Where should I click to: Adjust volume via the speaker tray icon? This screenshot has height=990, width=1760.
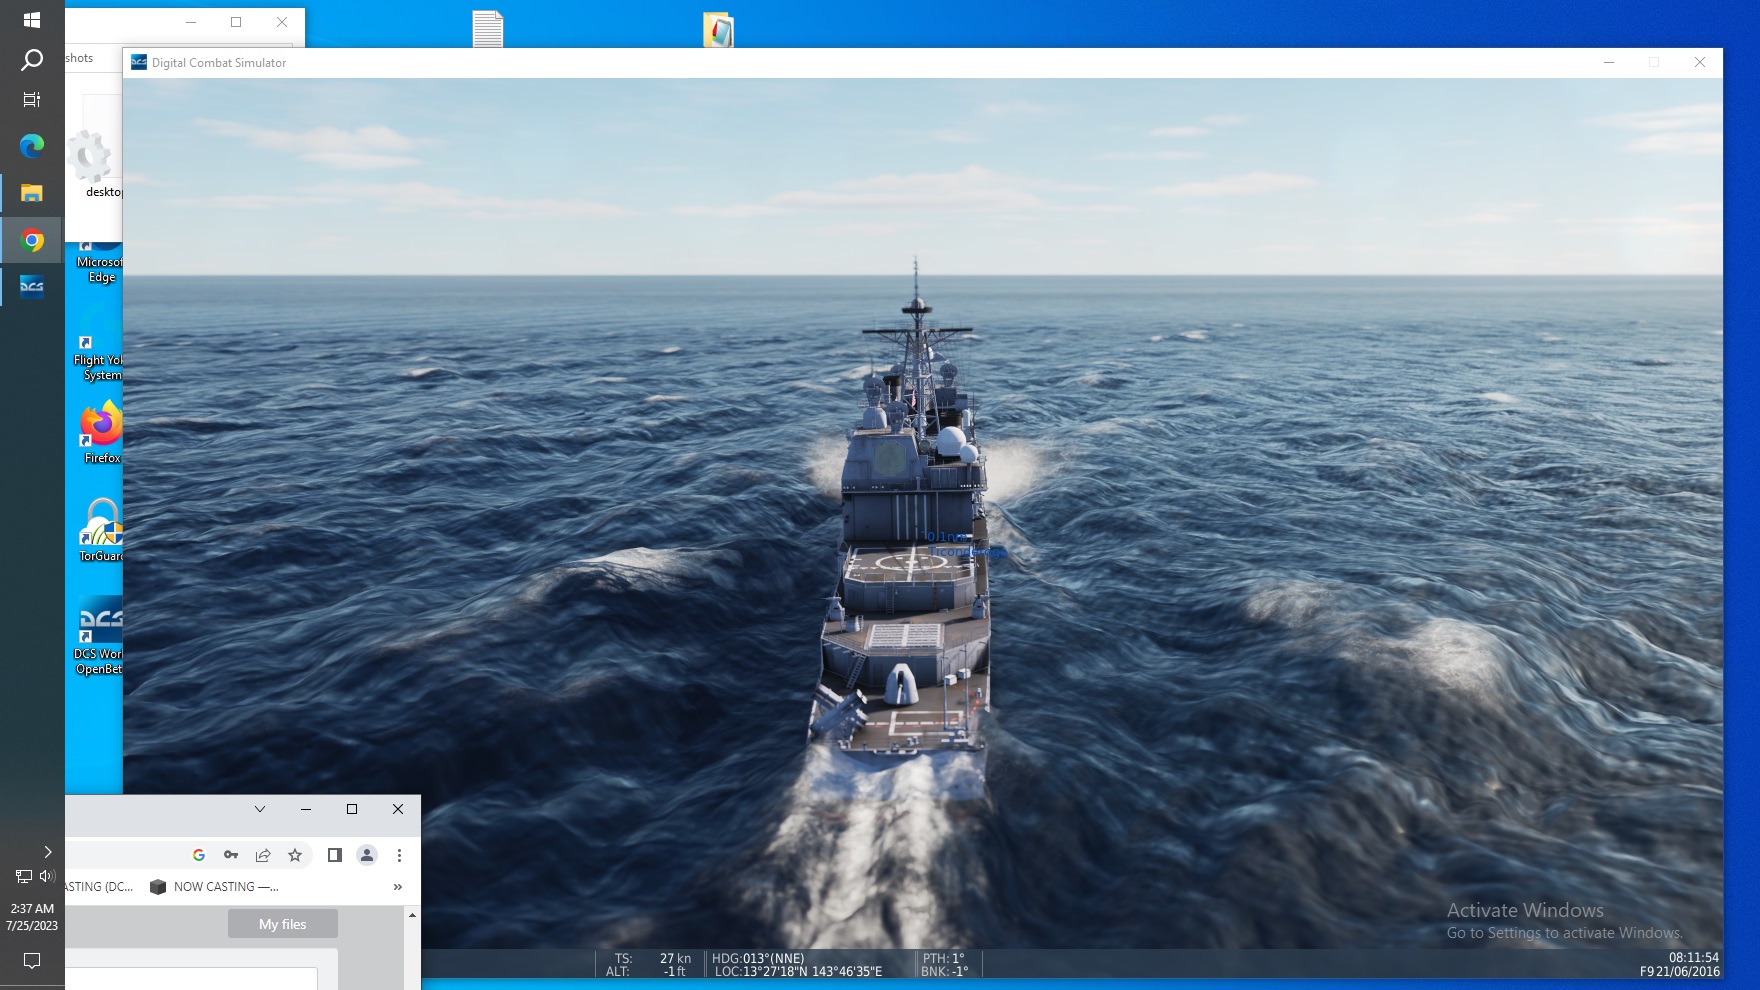[x=46, y=876]
